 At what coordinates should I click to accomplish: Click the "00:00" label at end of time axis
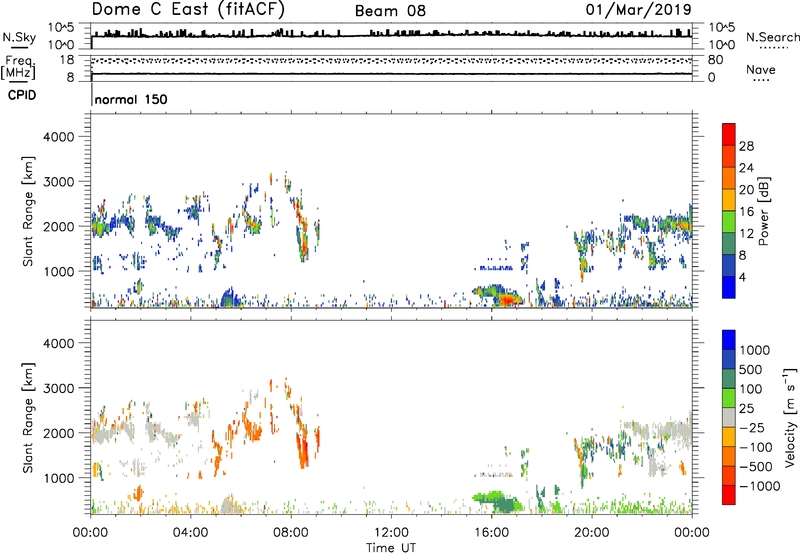691,533
